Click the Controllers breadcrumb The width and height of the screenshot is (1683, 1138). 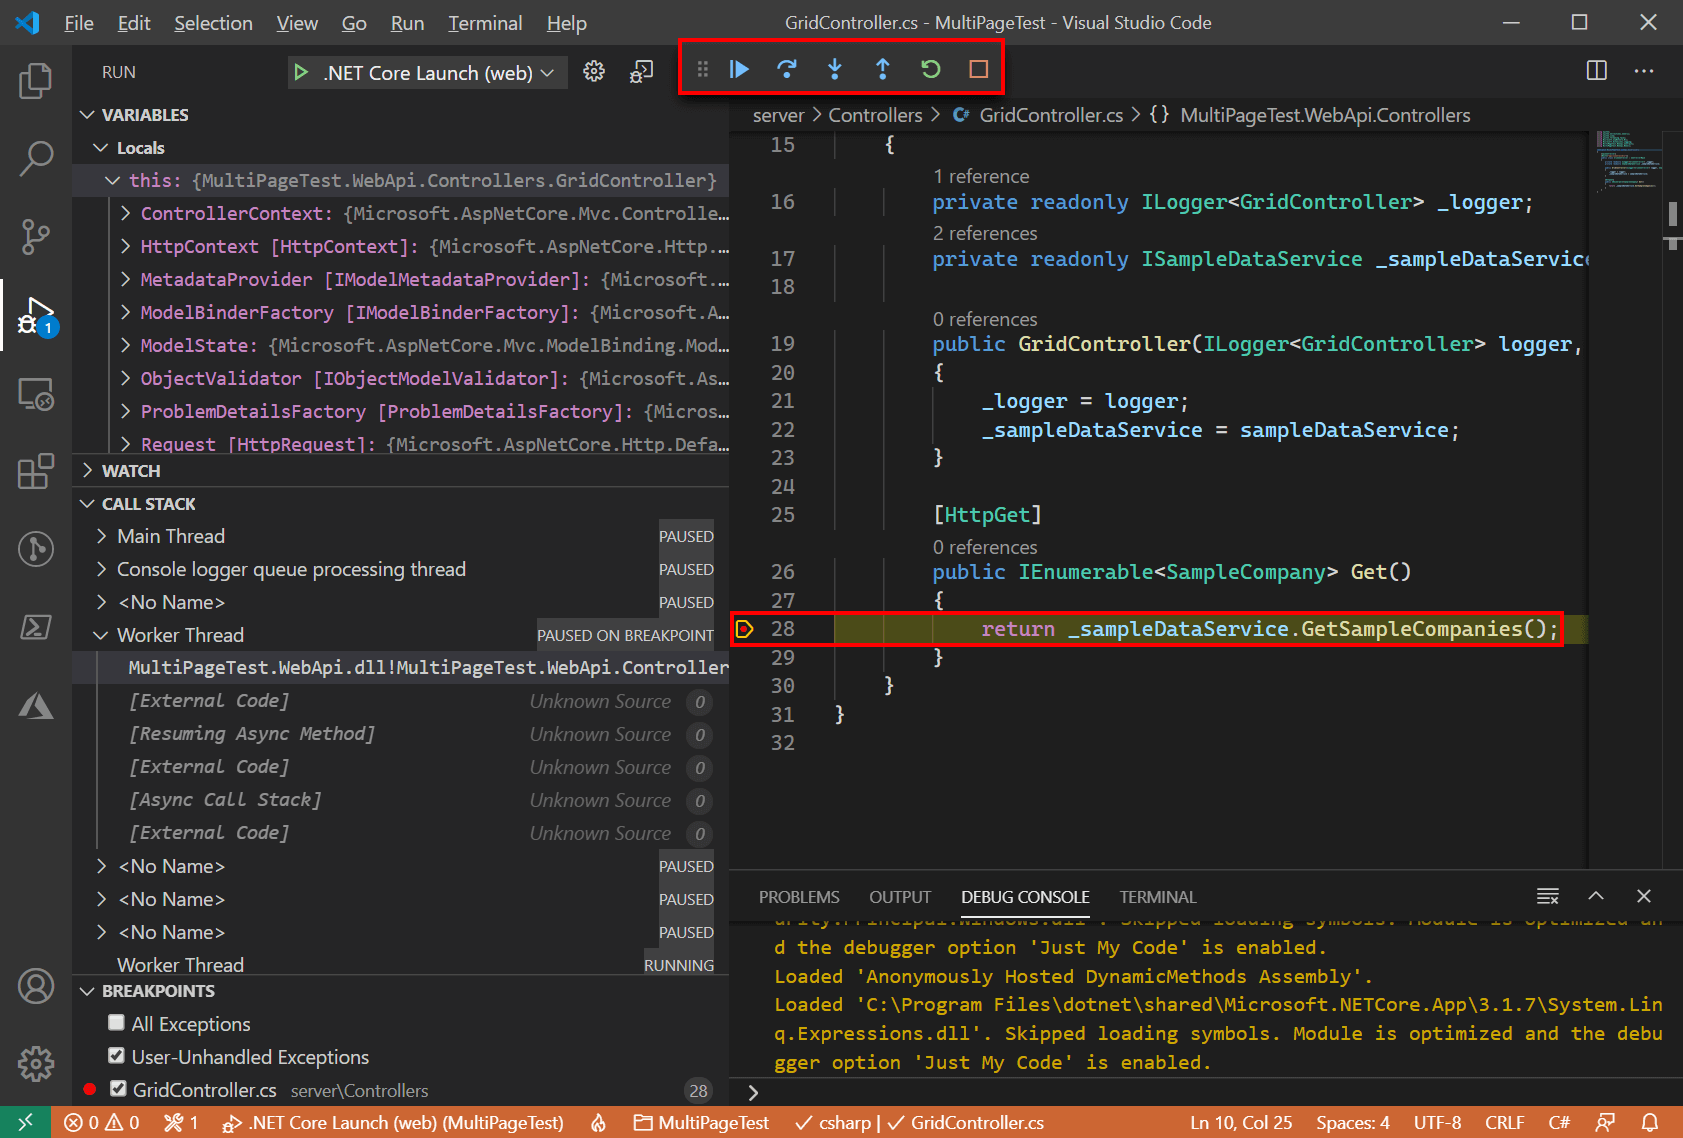pyautogui.click(x=875, y=114)
